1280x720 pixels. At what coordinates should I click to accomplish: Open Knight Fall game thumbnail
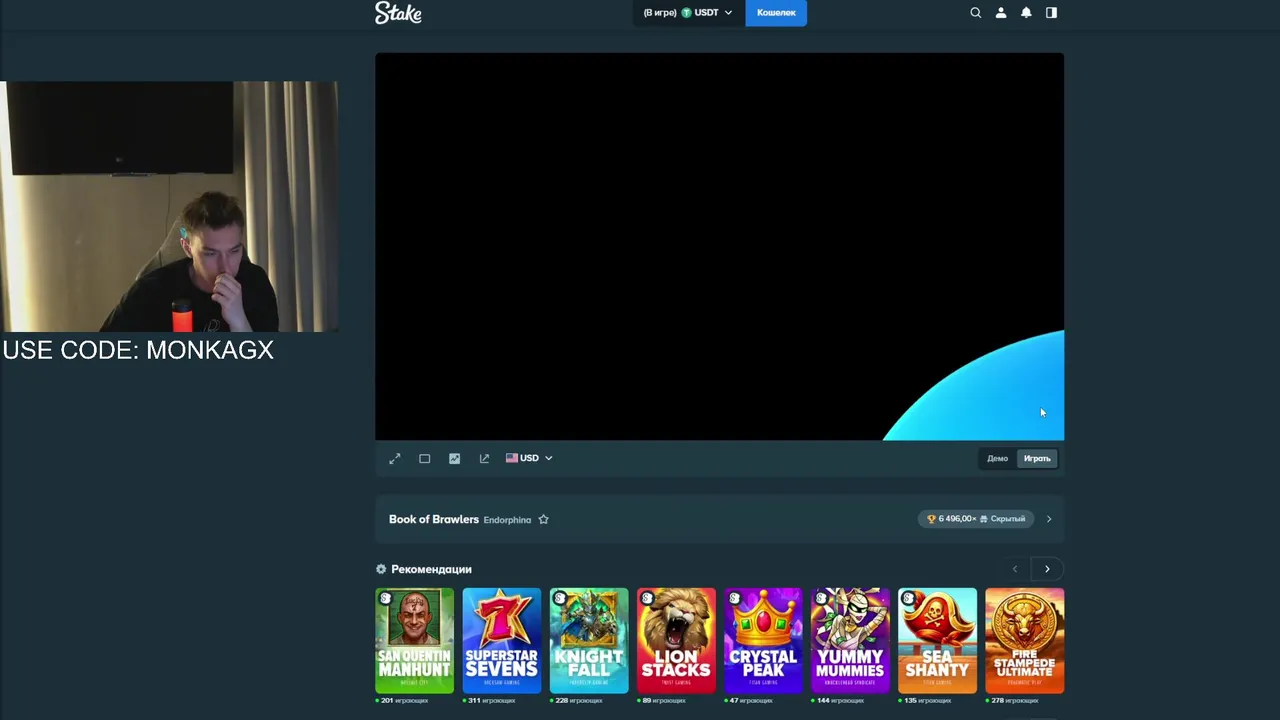(589, 641)
